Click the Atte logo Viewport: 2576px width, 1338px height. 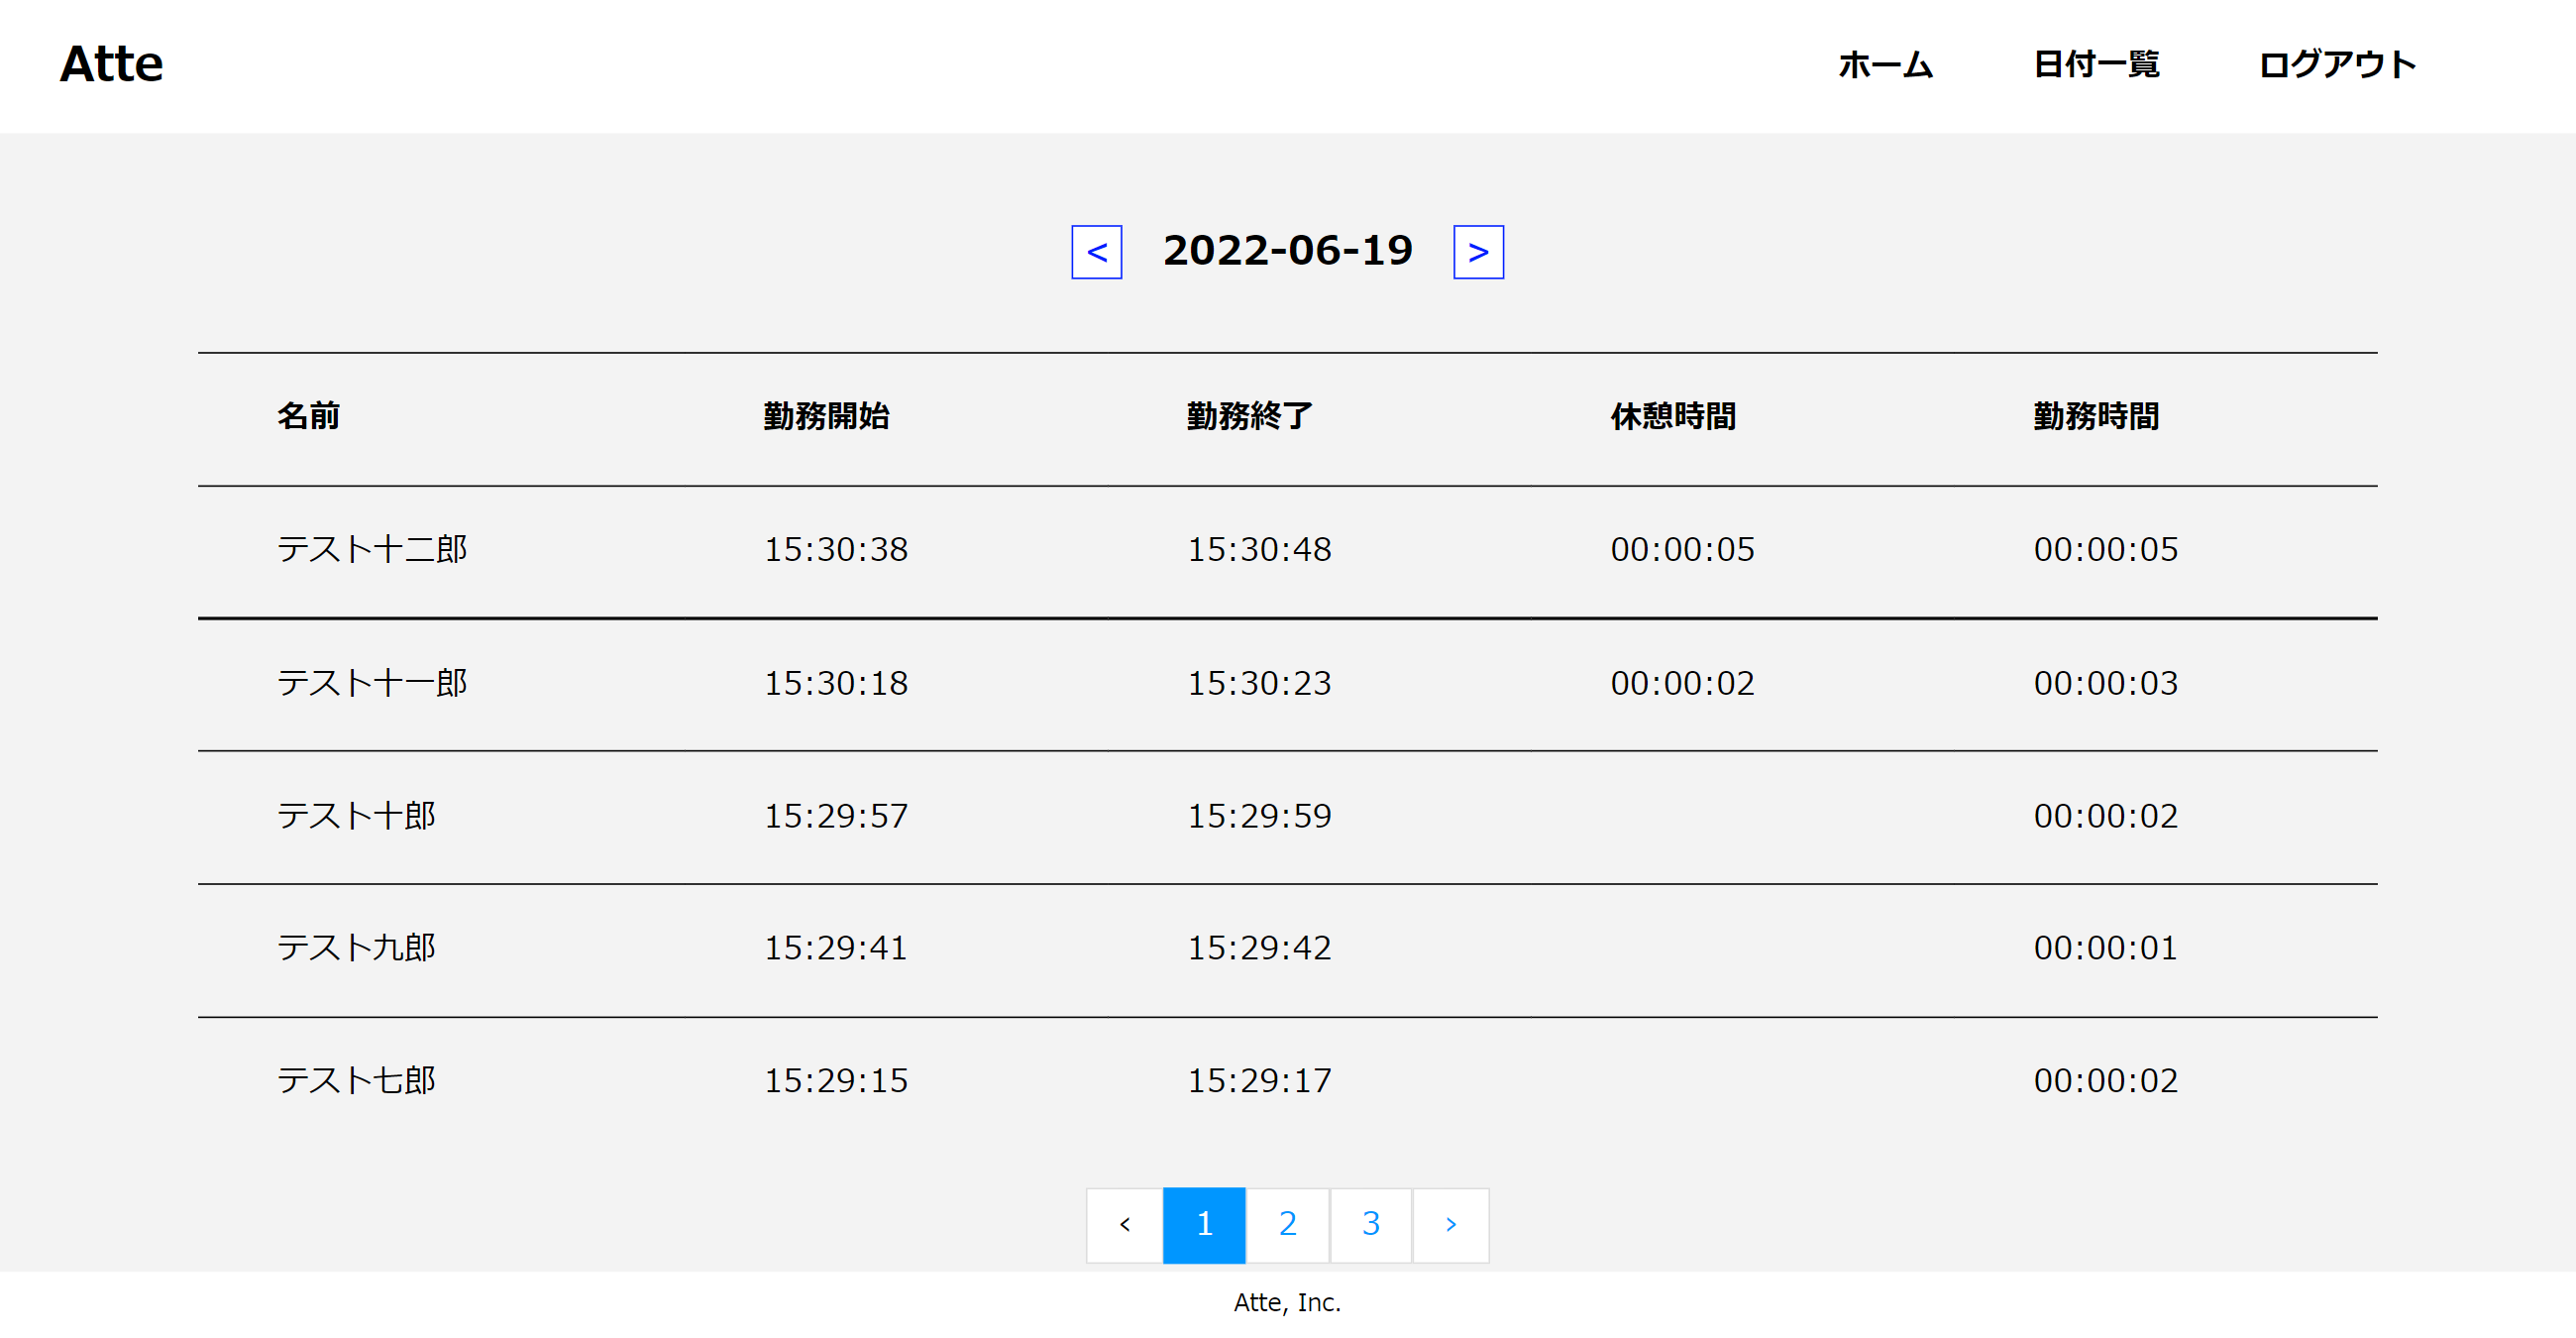point(110,64)
